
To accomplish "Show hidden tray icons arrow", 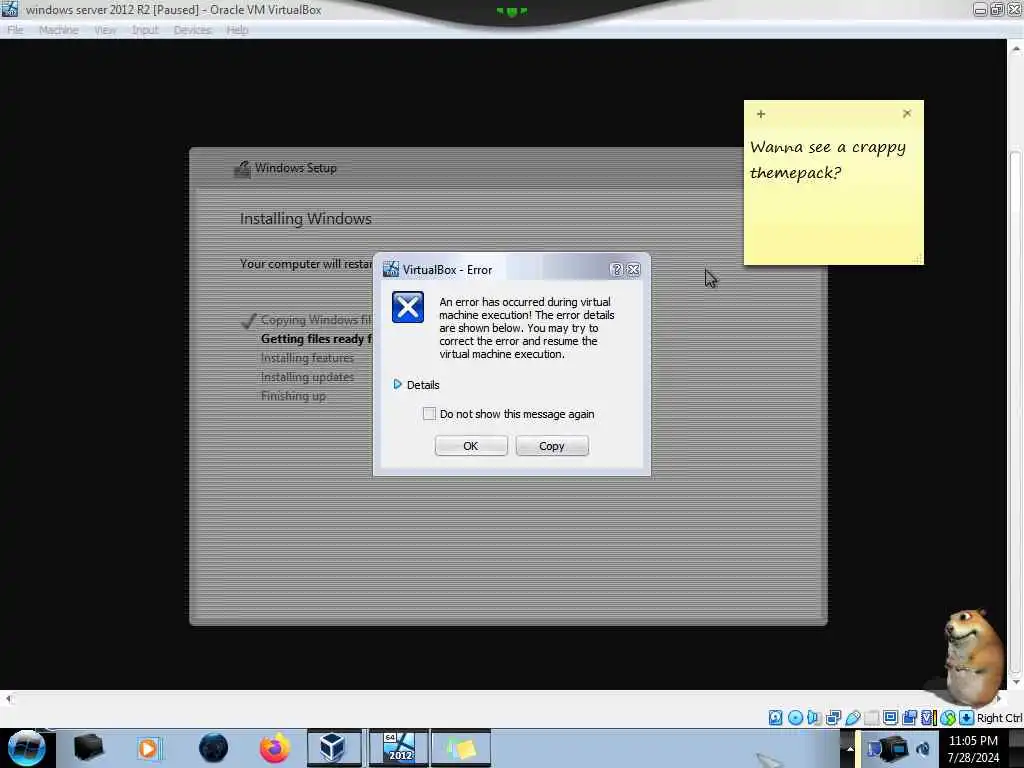I will [850, 749].
